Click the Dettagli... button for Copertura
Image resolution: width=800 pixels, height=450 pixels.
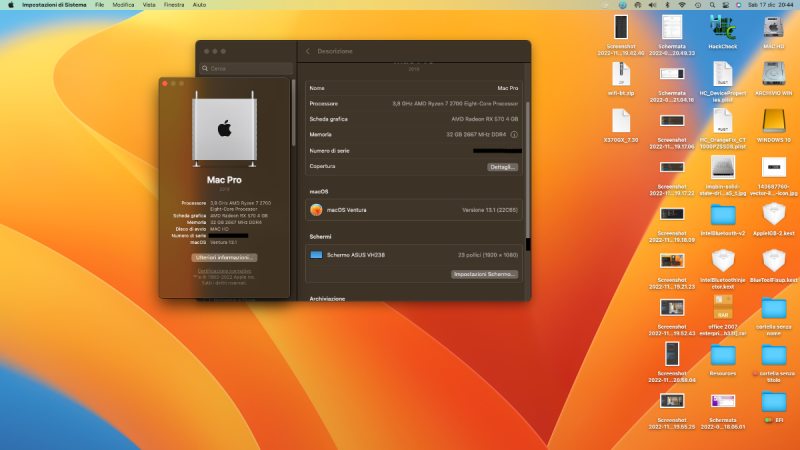503,167
